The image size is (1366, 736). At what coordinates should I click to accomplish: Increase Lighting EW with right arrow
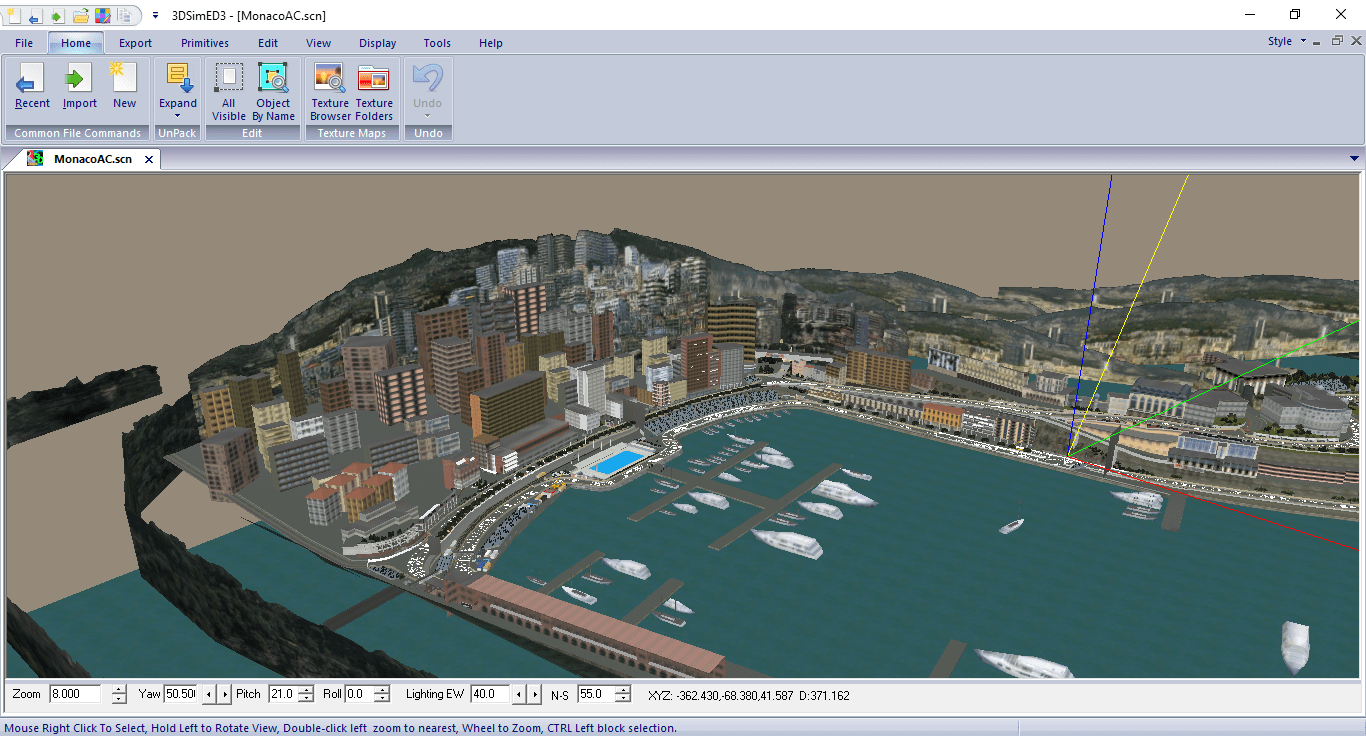tap(534, 694)
